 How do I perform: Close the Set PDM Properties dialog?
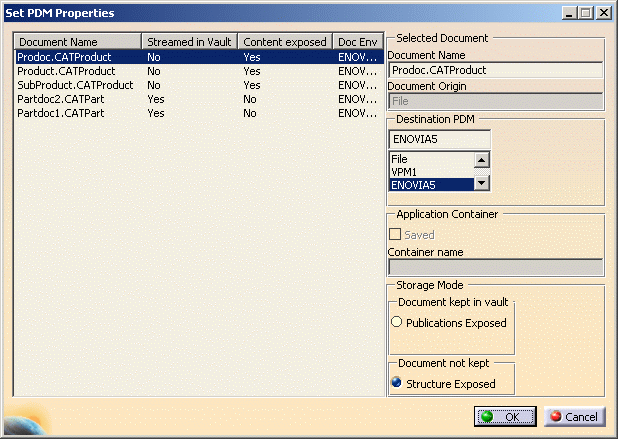602,13
